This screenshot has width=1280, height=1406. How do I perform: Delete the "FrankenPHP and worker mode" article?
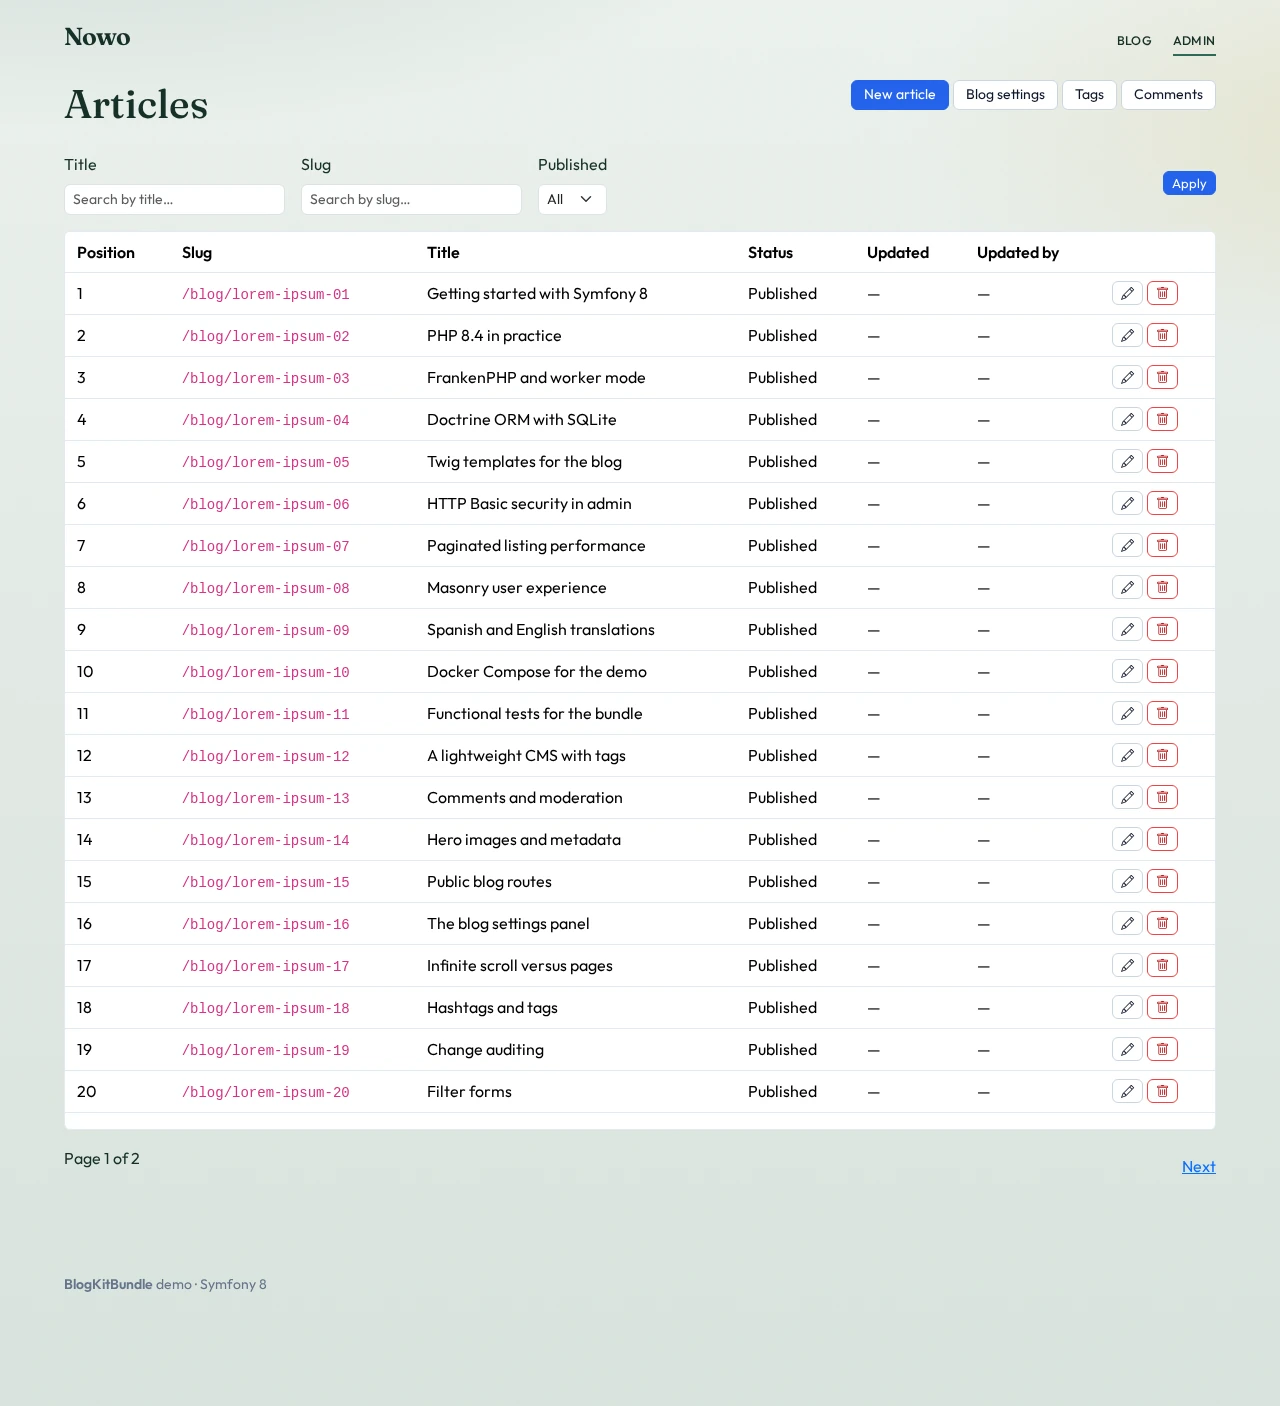coord(1162,377)
